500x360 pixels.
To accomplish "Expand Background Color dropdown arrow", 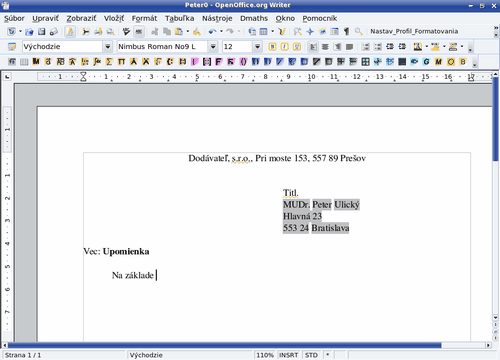I will click(x=462, y=47).
